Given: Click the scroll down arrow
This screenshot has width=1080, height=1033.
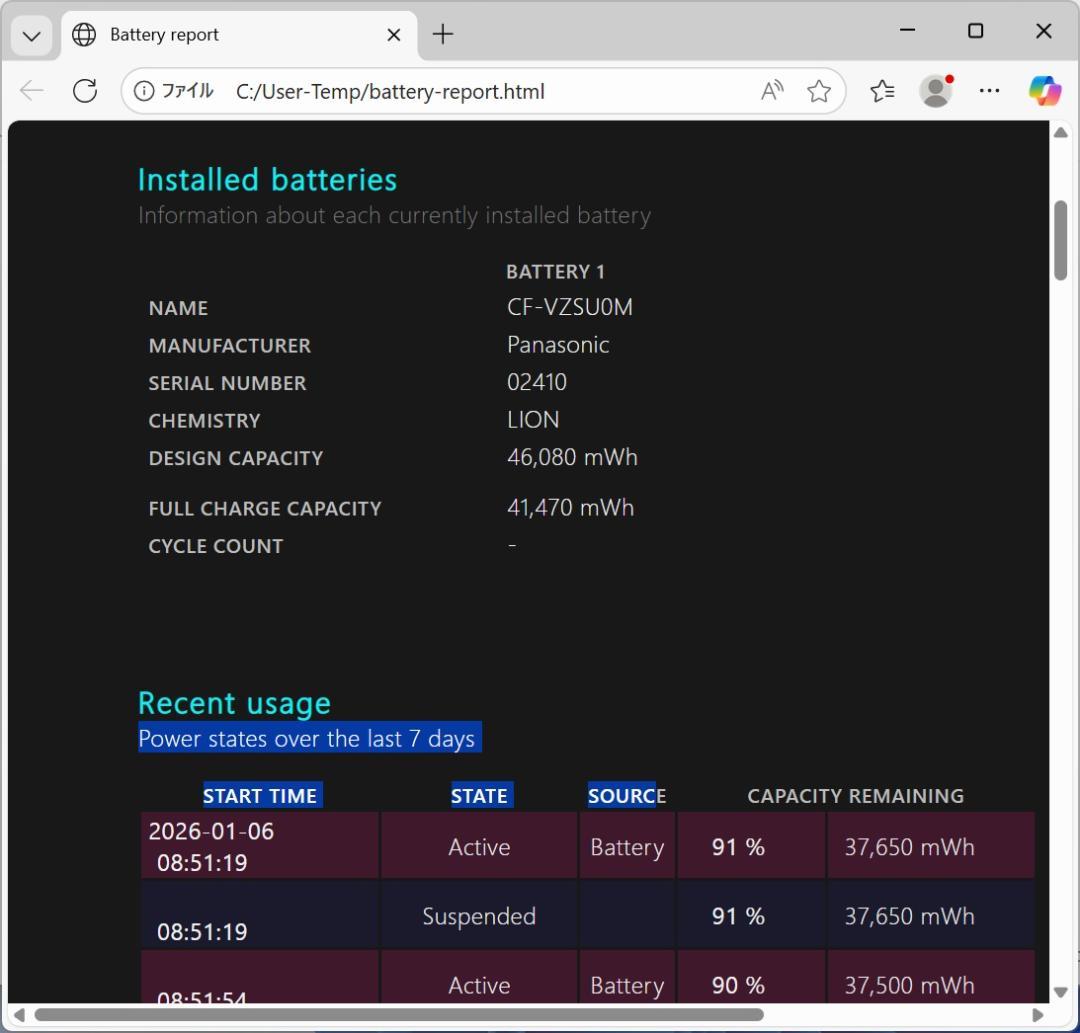Looking at the screenshot, I should click(x=1060, y=992).
